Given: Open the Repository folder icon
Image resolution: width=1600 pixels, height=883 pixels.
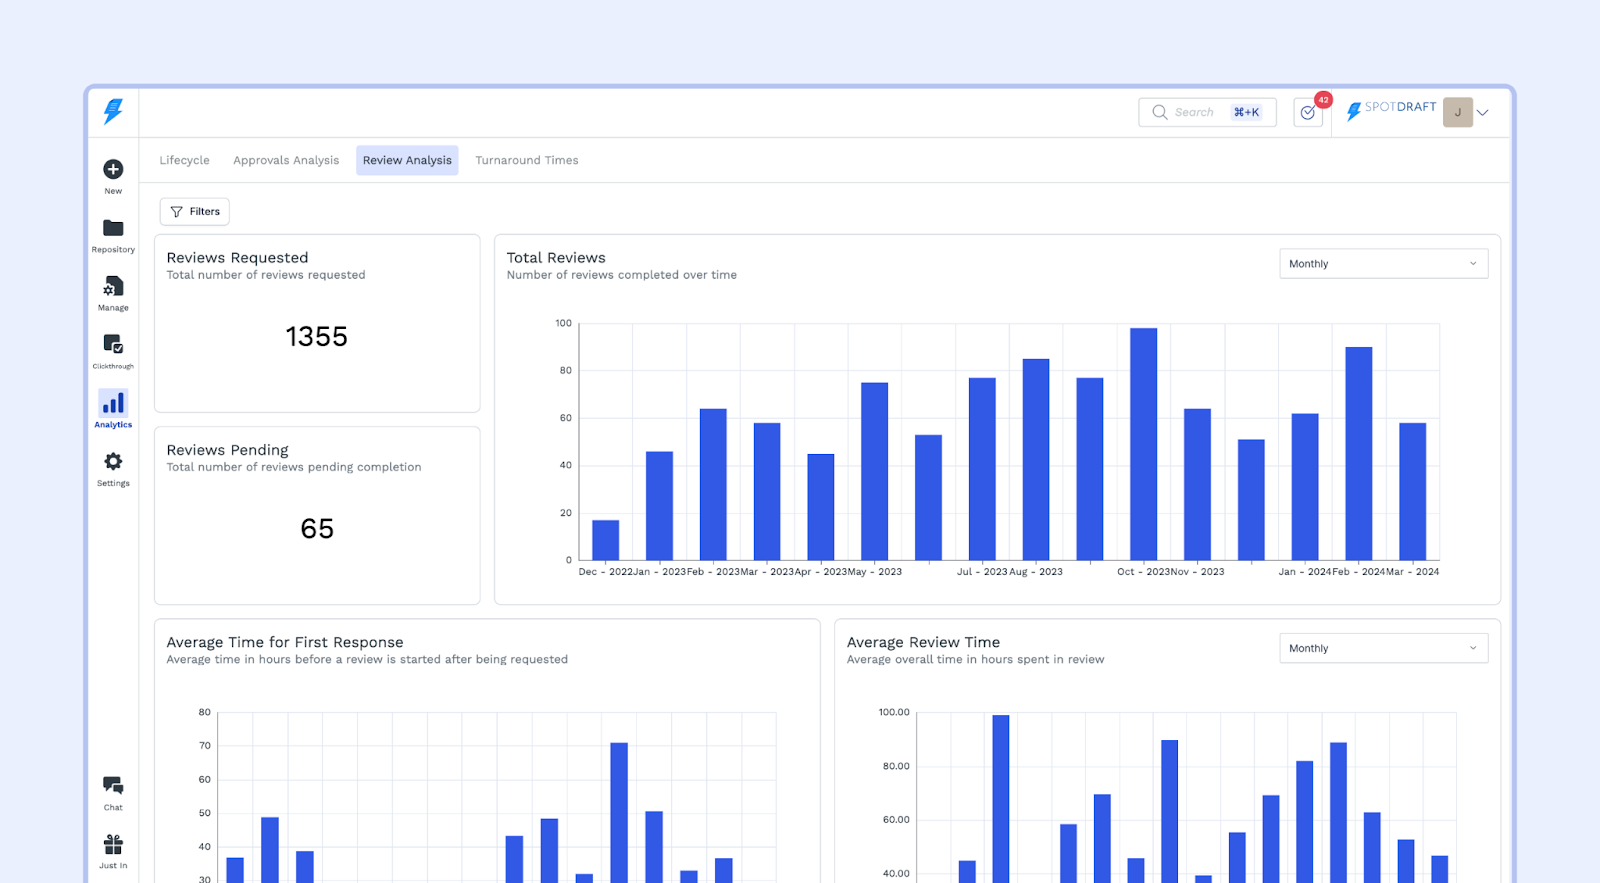Looking at the screenshot, I should pyautogui.click(x=113, y=229).
